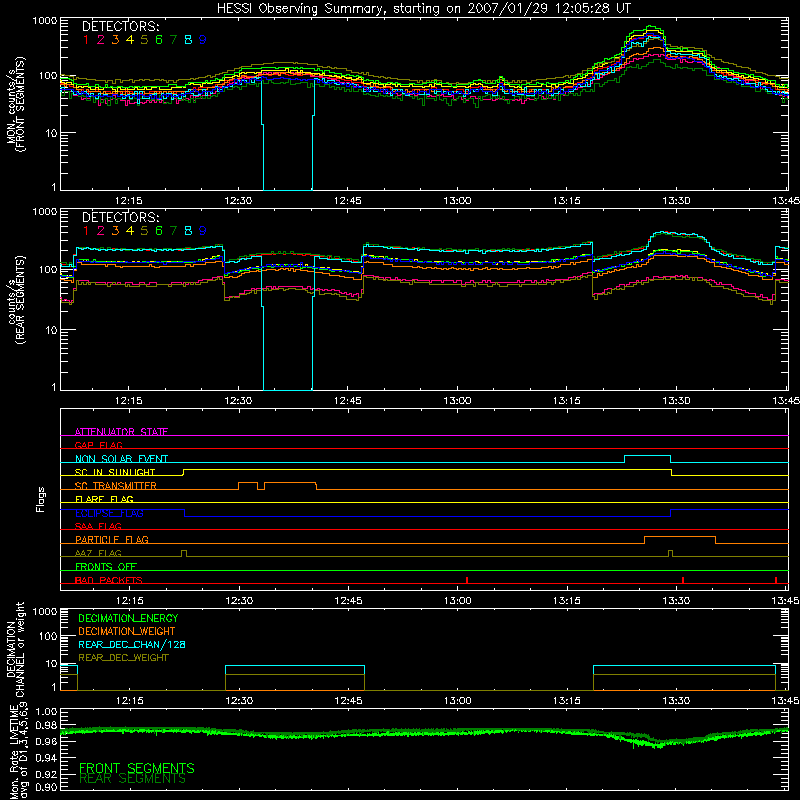The width and height of the screenshot is (800, 800).
Task: Select olive detector 5 in rear segments legend
Action: pyautogui.click(x=144, y=231)
